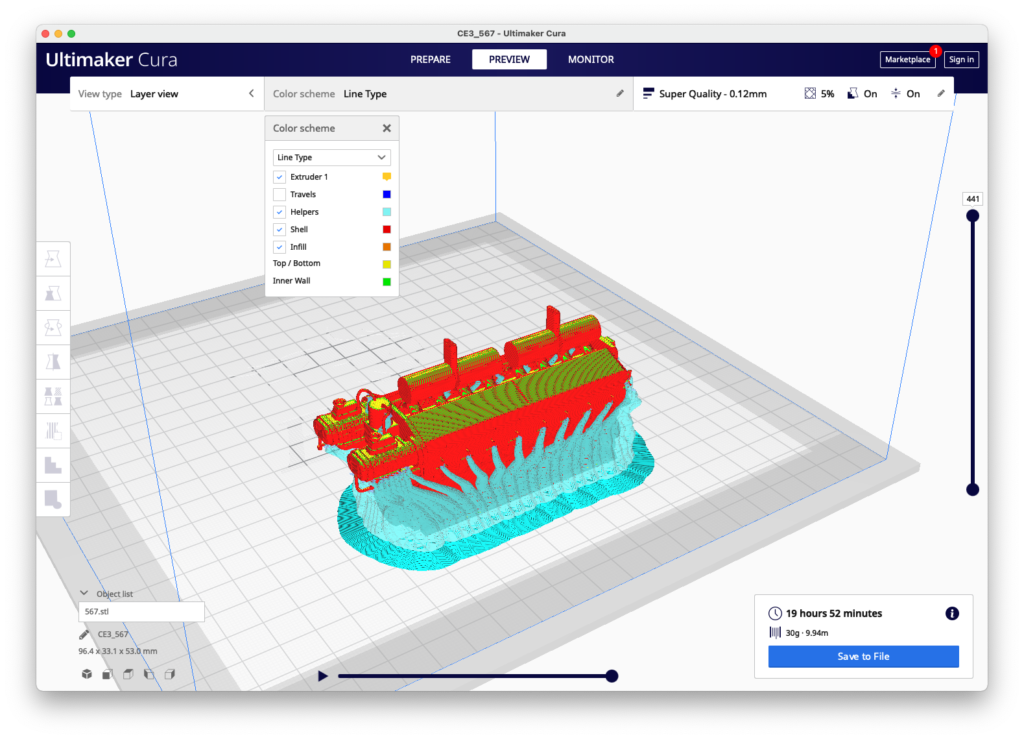Click the 30g · 9.94m material usage

point(807,633)
